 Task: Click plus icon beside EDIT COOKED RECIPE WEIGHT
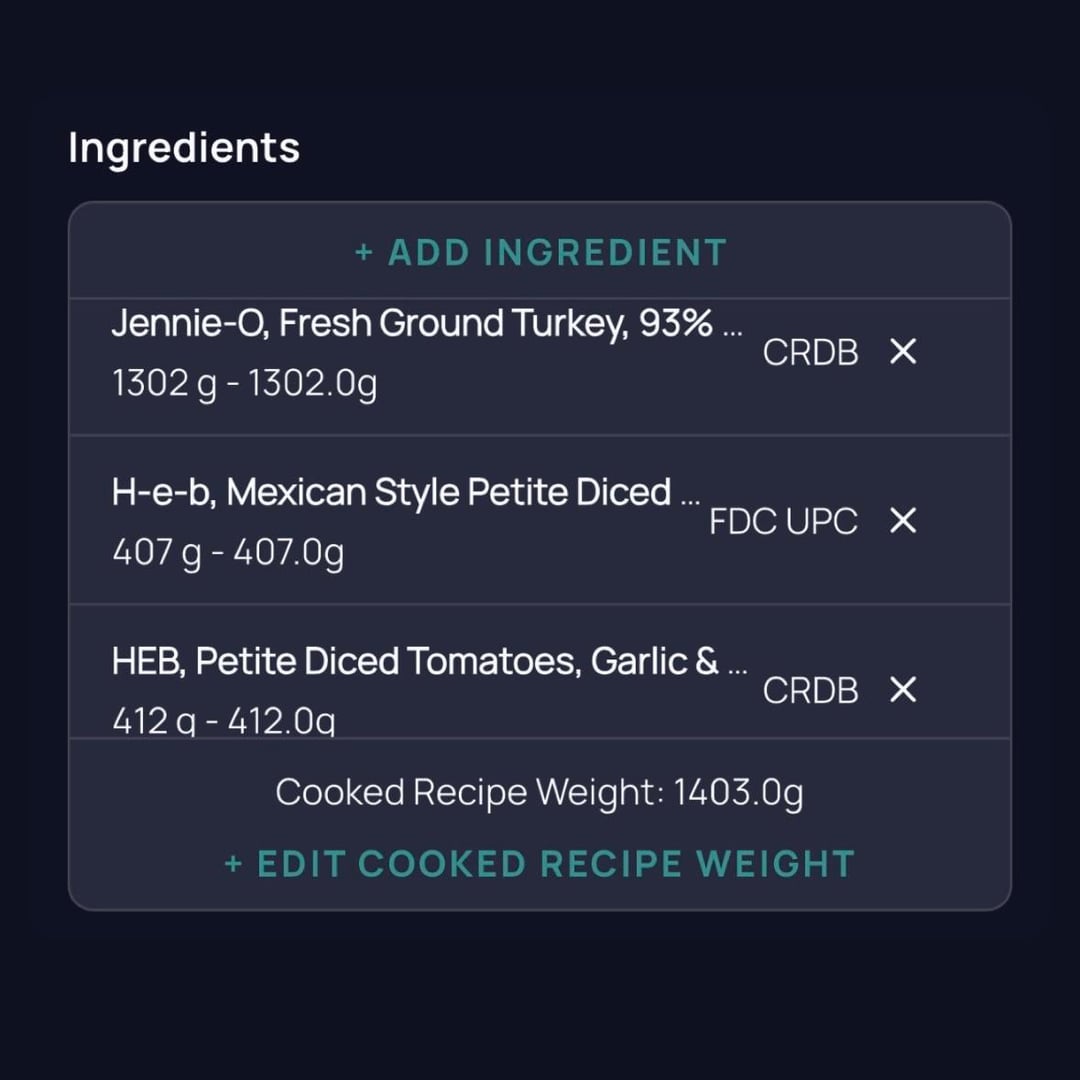coord(233,864)
